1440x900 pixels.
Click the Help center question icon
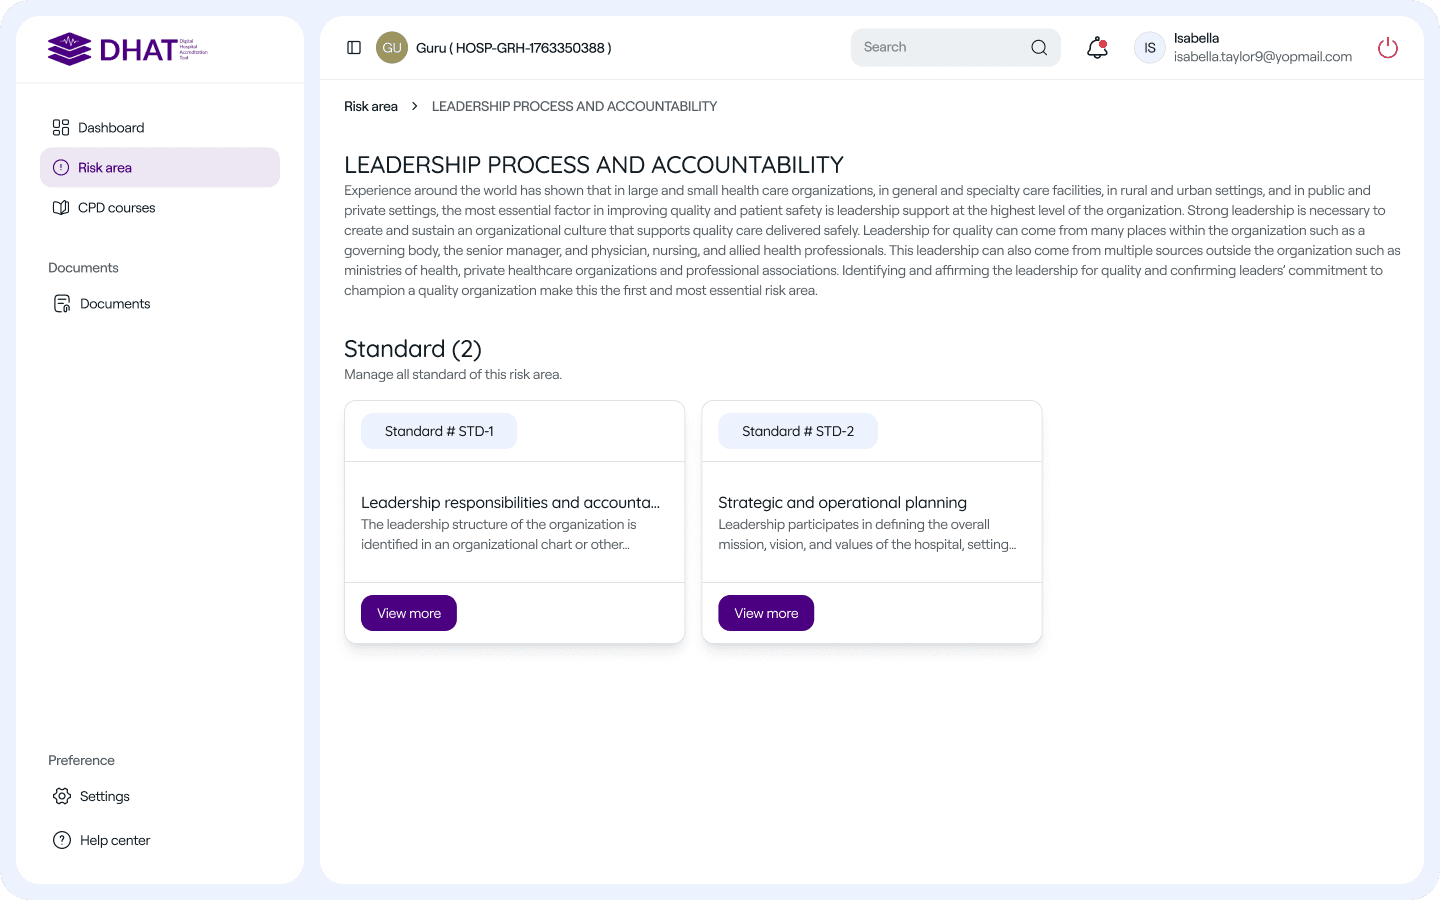(62, 840)
